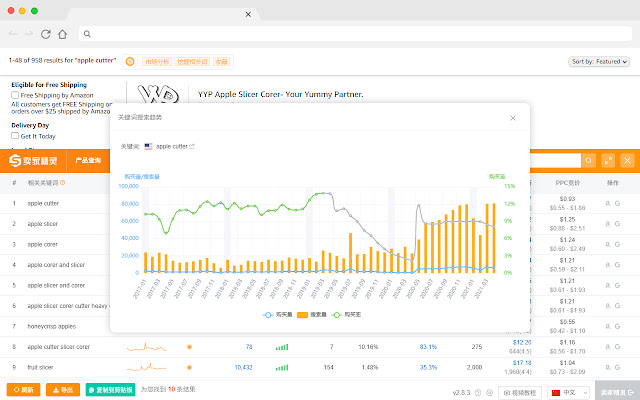Open external link icon beside apple cutter keyword
The image size is (640, 400).
[192, 146]
